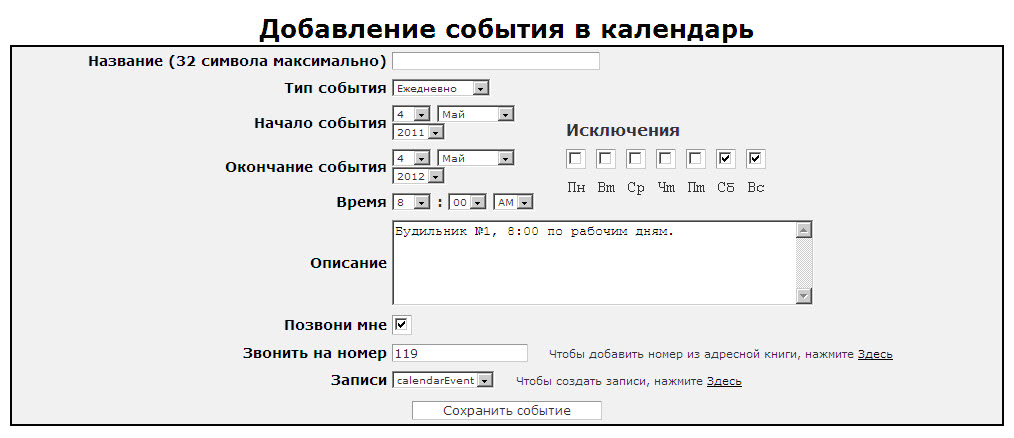The image size is (1014, 438).
Task: Click the 'Добавление события в календарь' title
Action: 506,29
